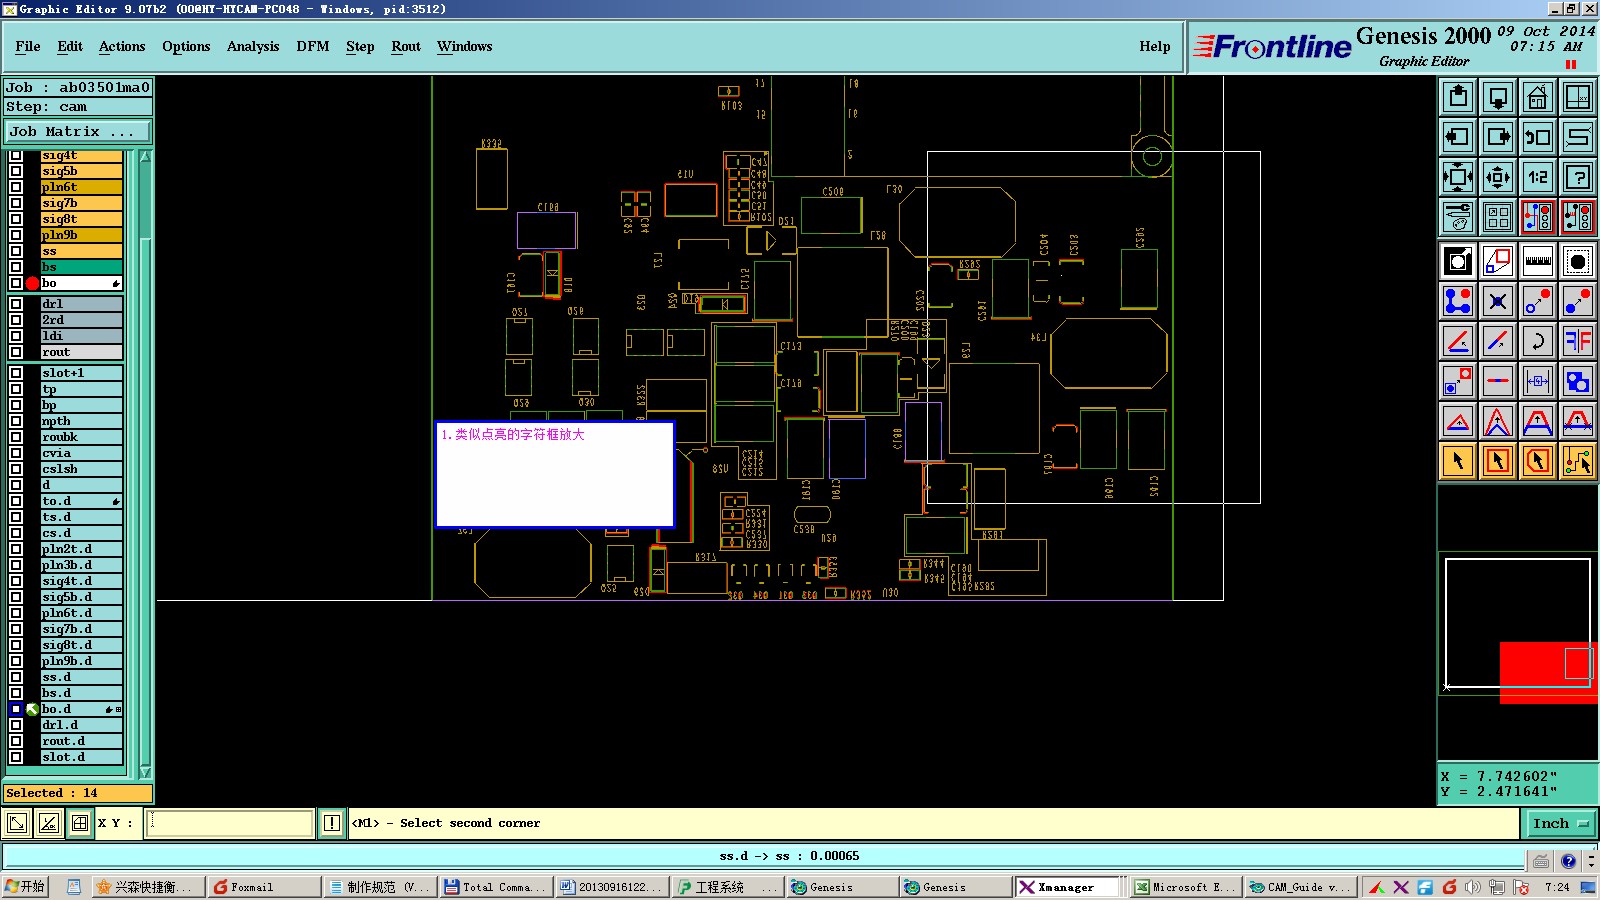
Task: Click the pan right view icon
Action: click(1498, 137)
